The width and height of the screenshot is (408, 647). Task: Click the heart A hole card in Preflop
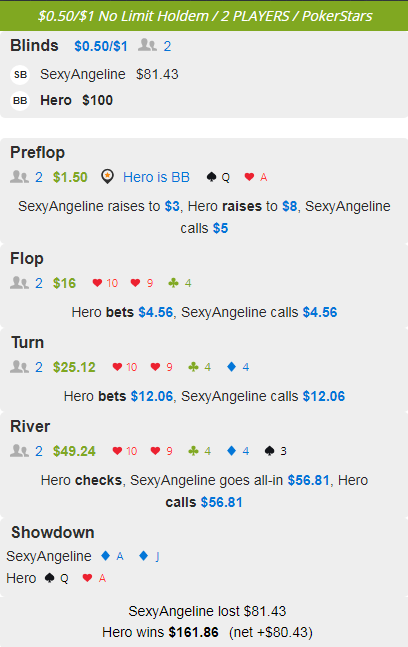click(255, 177)
